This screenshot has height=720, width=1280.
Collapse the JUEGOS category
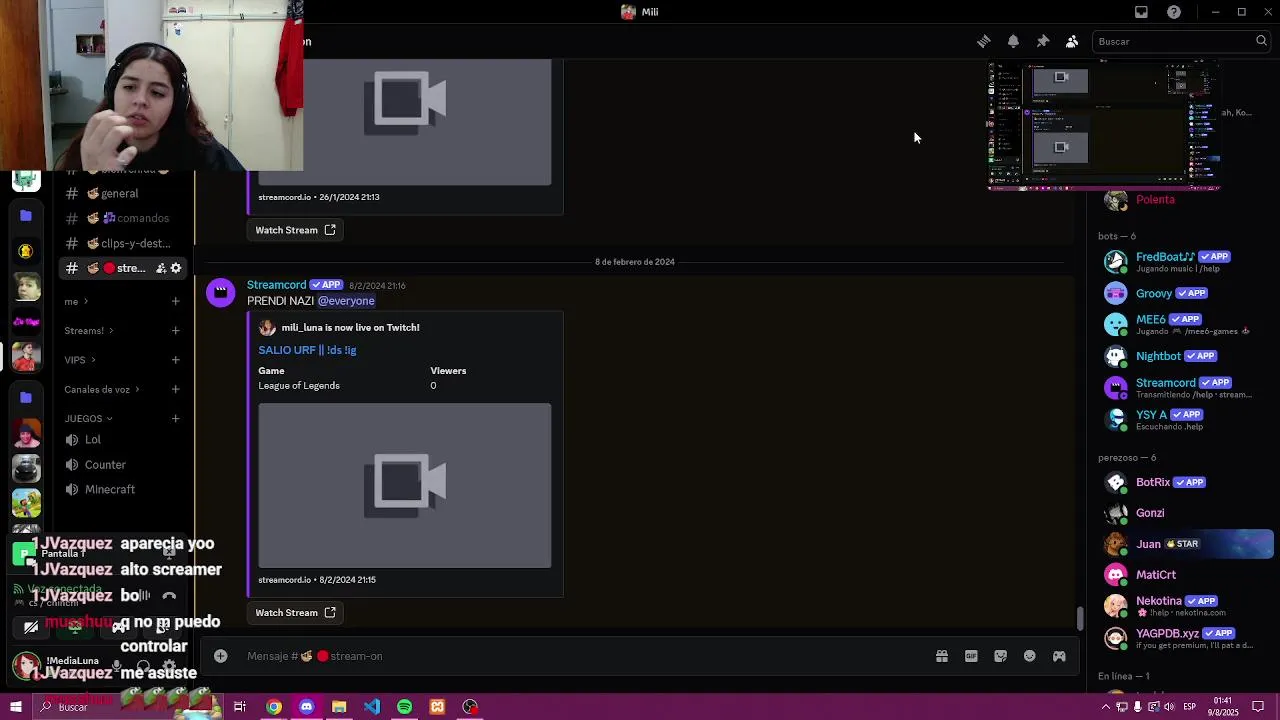coord(88,418)
